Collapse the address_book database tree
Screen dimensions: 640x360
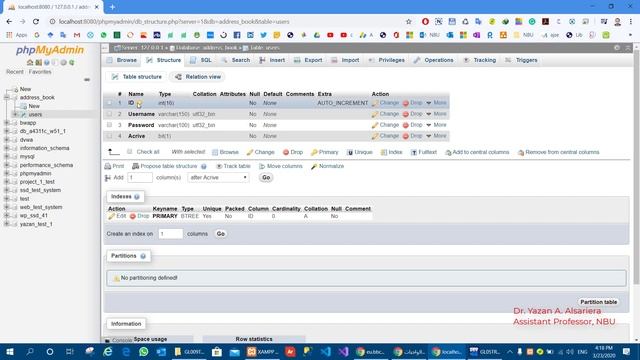point(7,98)
